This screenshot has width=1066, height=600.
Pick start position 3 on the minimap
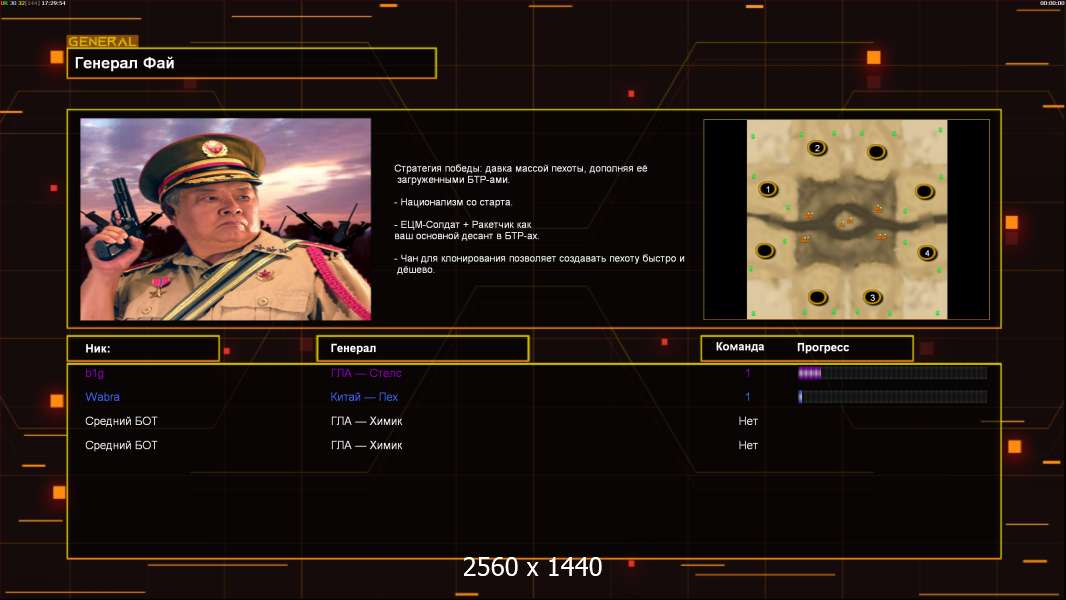pyautogui.click(x=872, y=297)
